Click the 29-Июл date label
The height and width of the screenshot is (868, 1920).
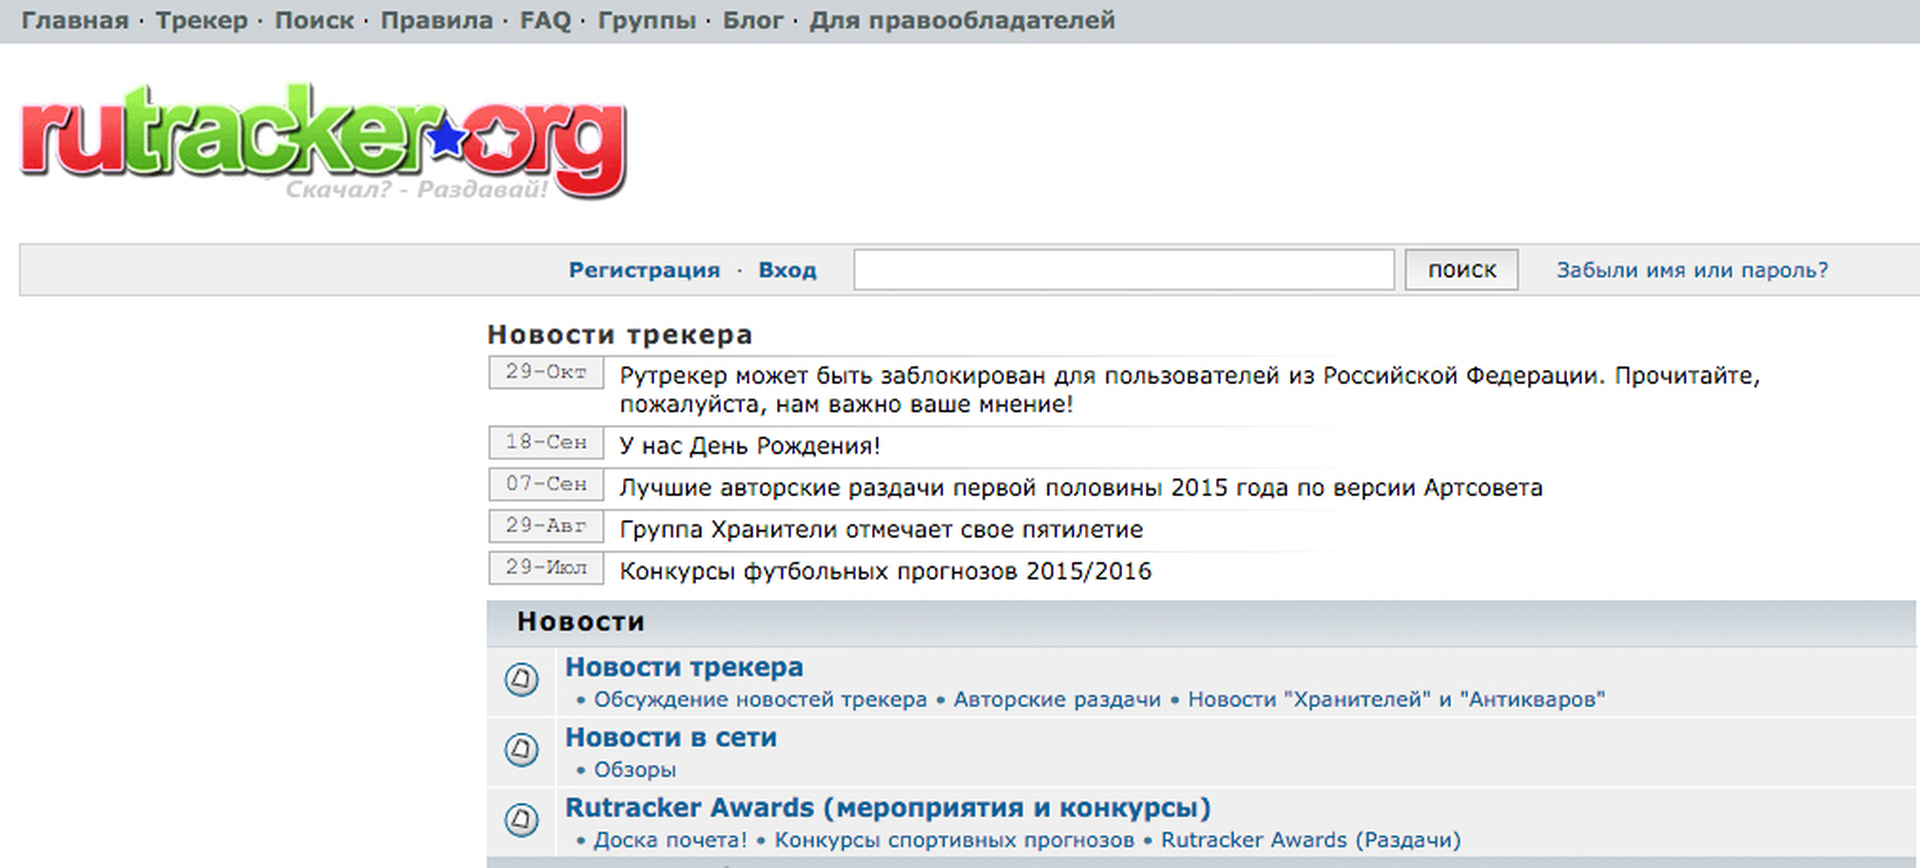(x=546, y=567)
